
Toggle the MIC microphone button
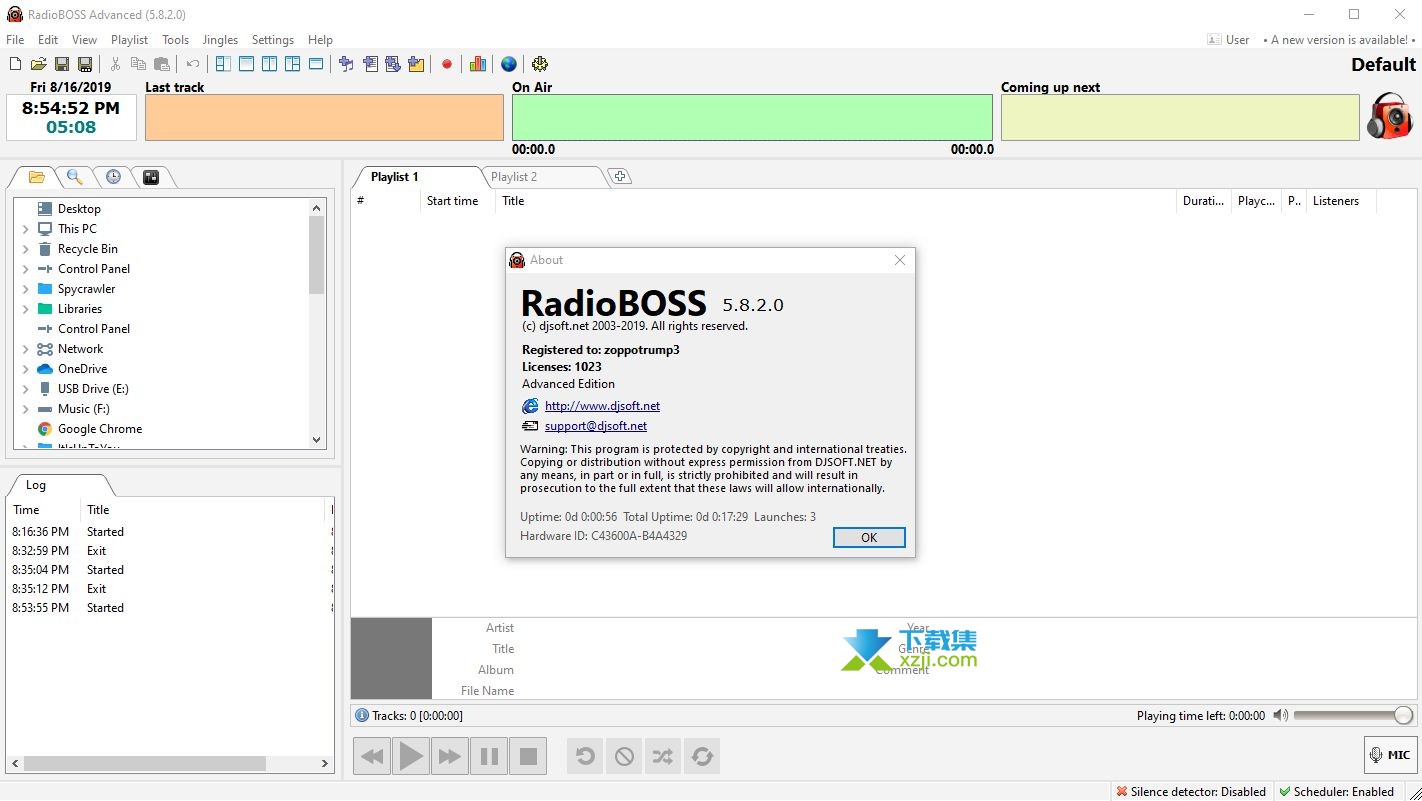point(1390,755)
